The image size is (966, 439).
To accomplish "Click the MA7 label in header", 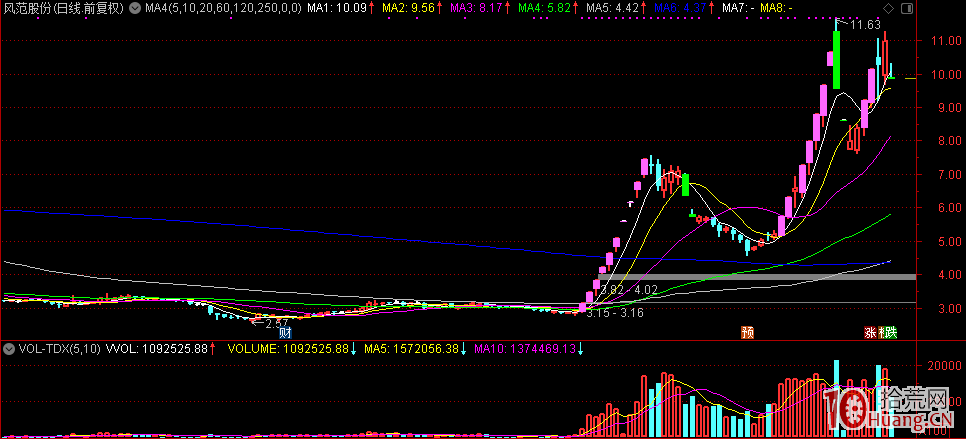I will pos(738,9).
